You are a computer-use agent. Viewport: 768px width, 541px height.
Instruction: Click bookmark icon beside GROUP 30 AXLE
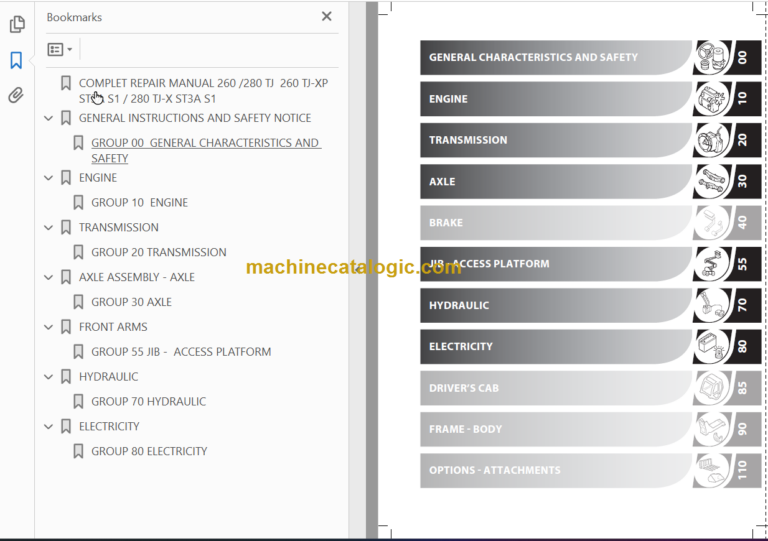[78, 302]
